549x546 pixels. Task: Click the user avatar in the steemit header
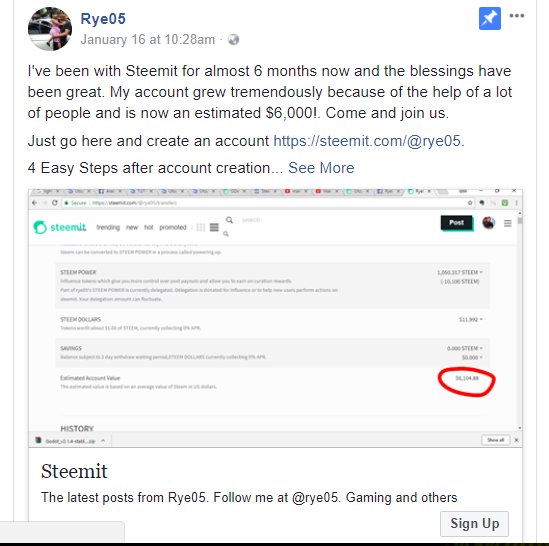coord(488,223)
